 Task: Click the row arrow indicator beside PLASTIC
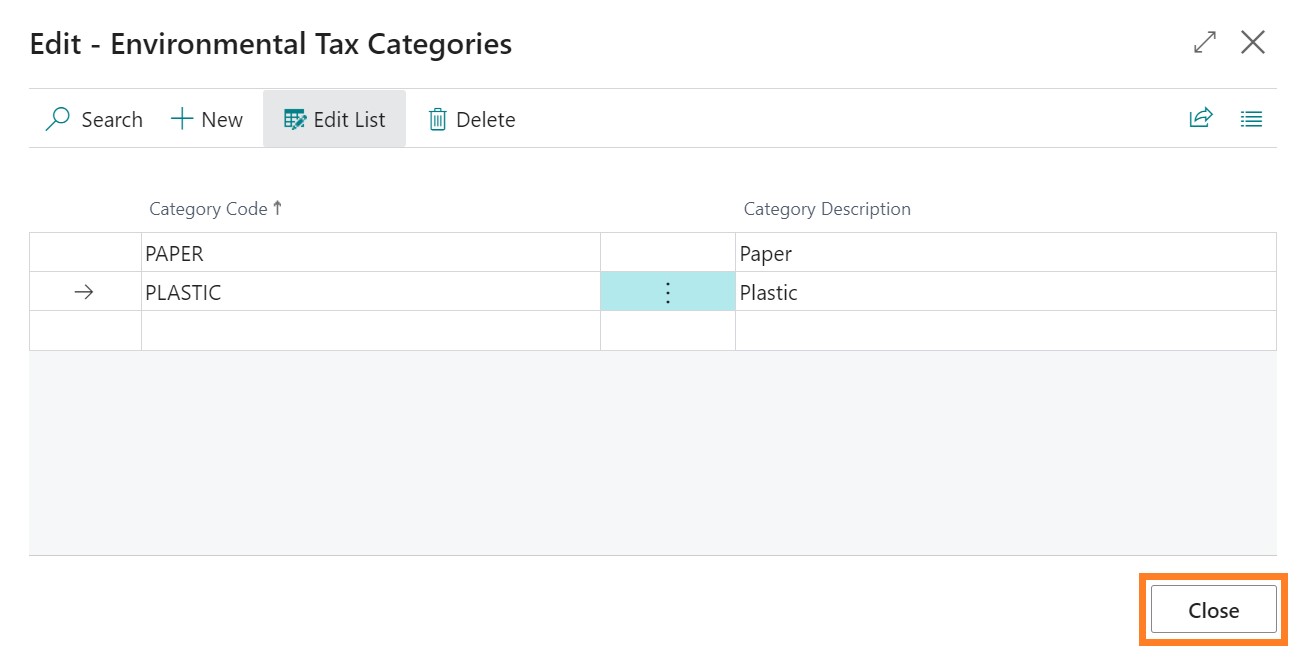pos(84,292)
